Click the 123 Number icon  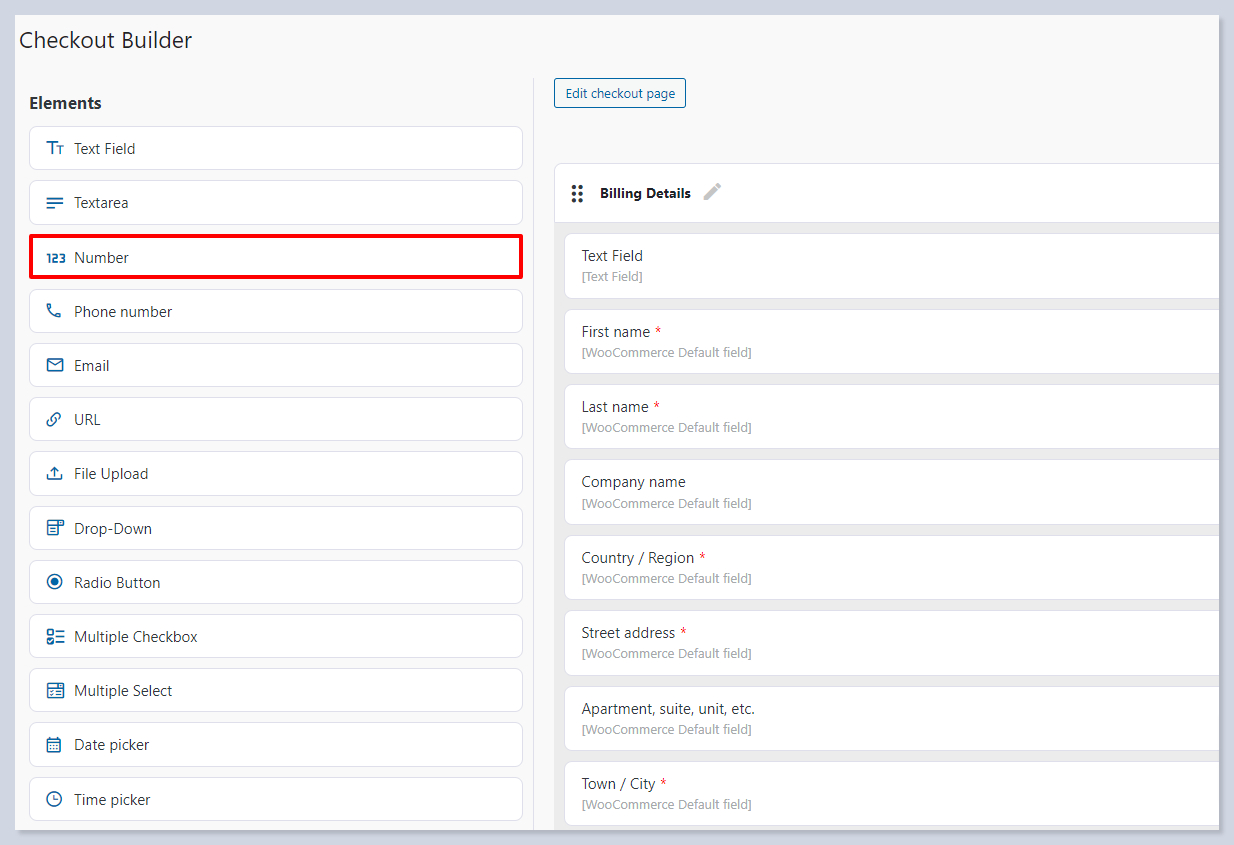coord(56,258)
